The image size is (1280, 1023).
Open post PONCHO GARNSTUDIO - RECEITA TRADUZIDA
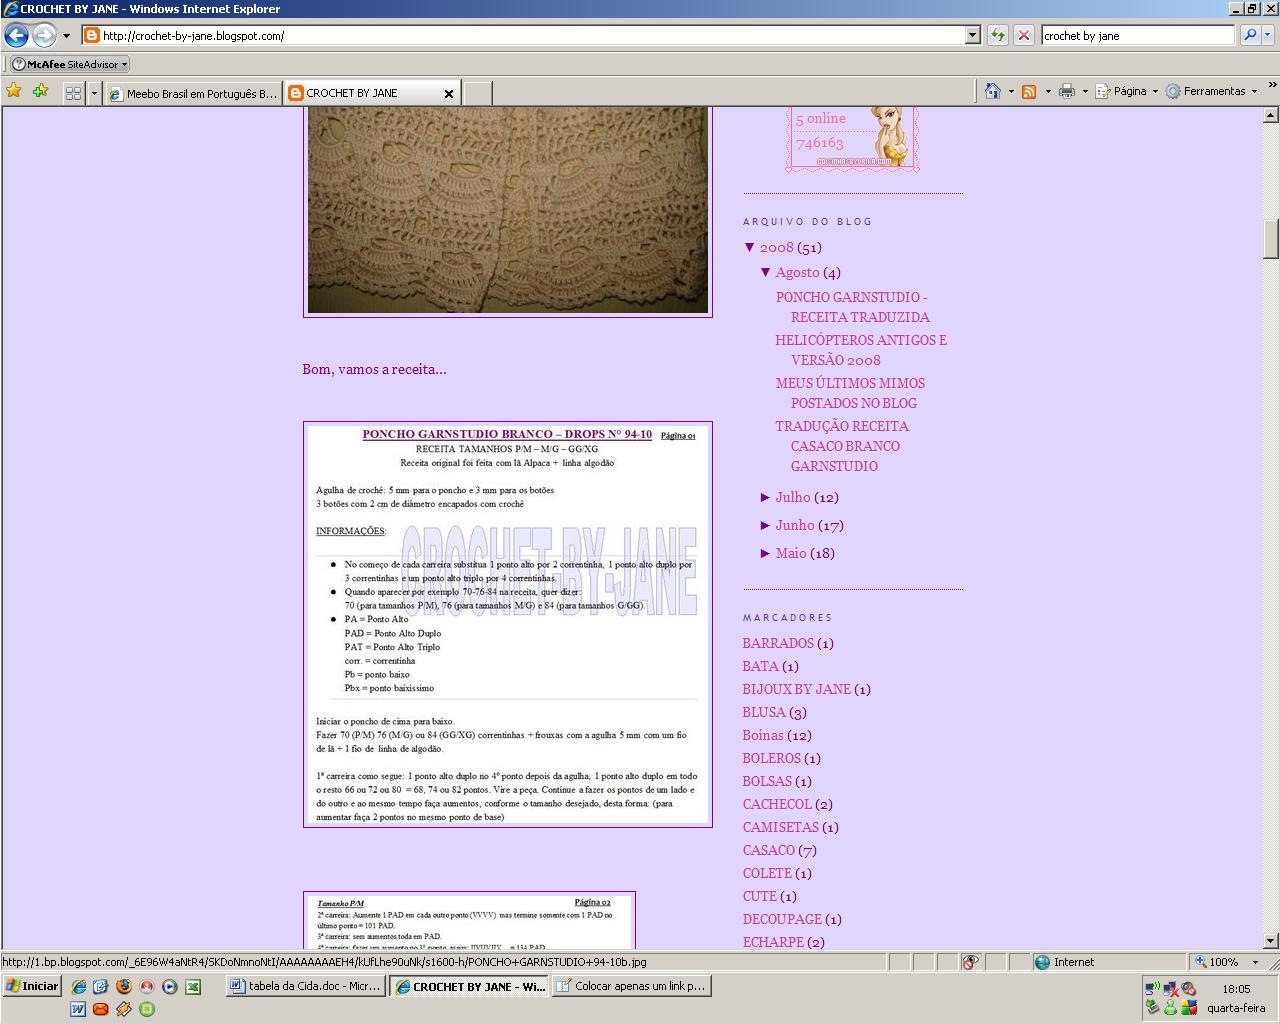(x=853, y=307)
